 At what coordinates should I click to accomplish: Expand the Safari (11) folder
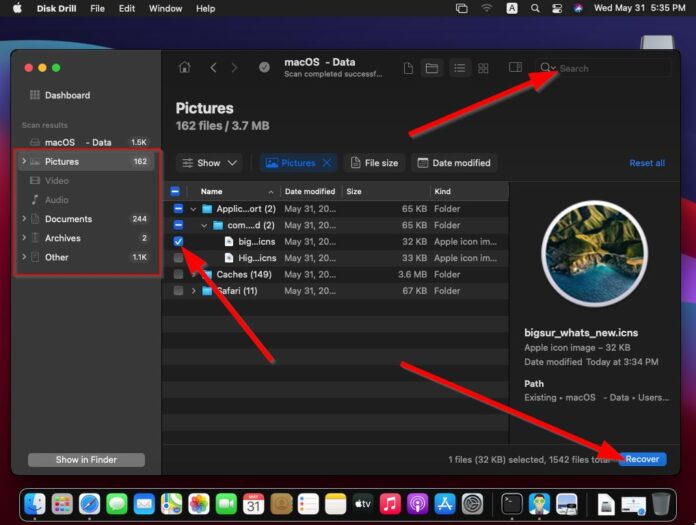193,291
